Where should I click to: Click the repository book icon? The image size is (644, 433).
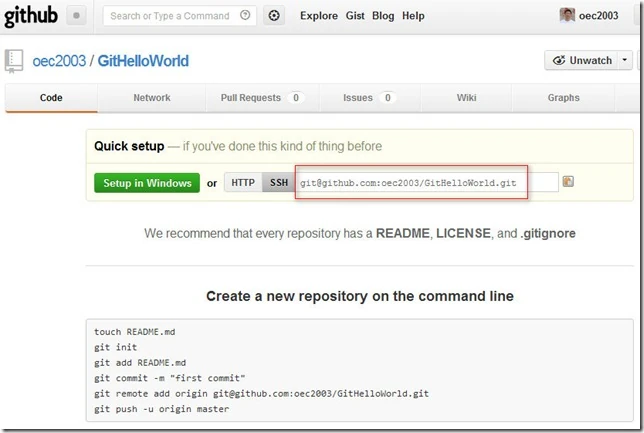(14, 61)
